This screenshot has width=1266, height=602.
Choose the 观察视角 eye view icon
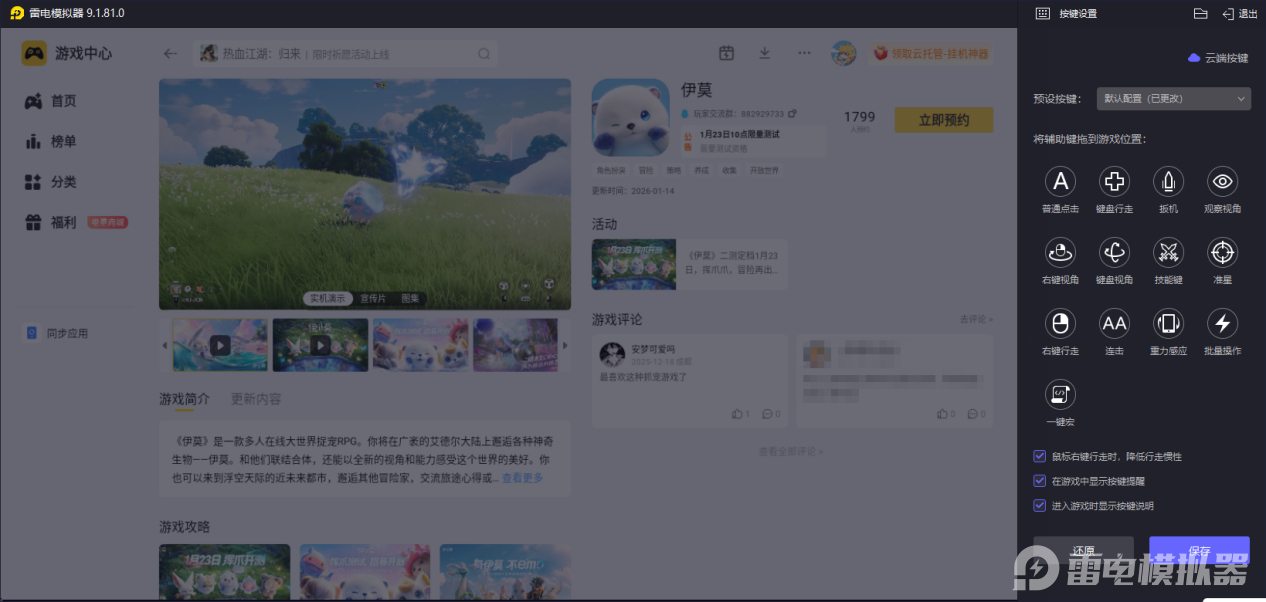[1222, 181]
